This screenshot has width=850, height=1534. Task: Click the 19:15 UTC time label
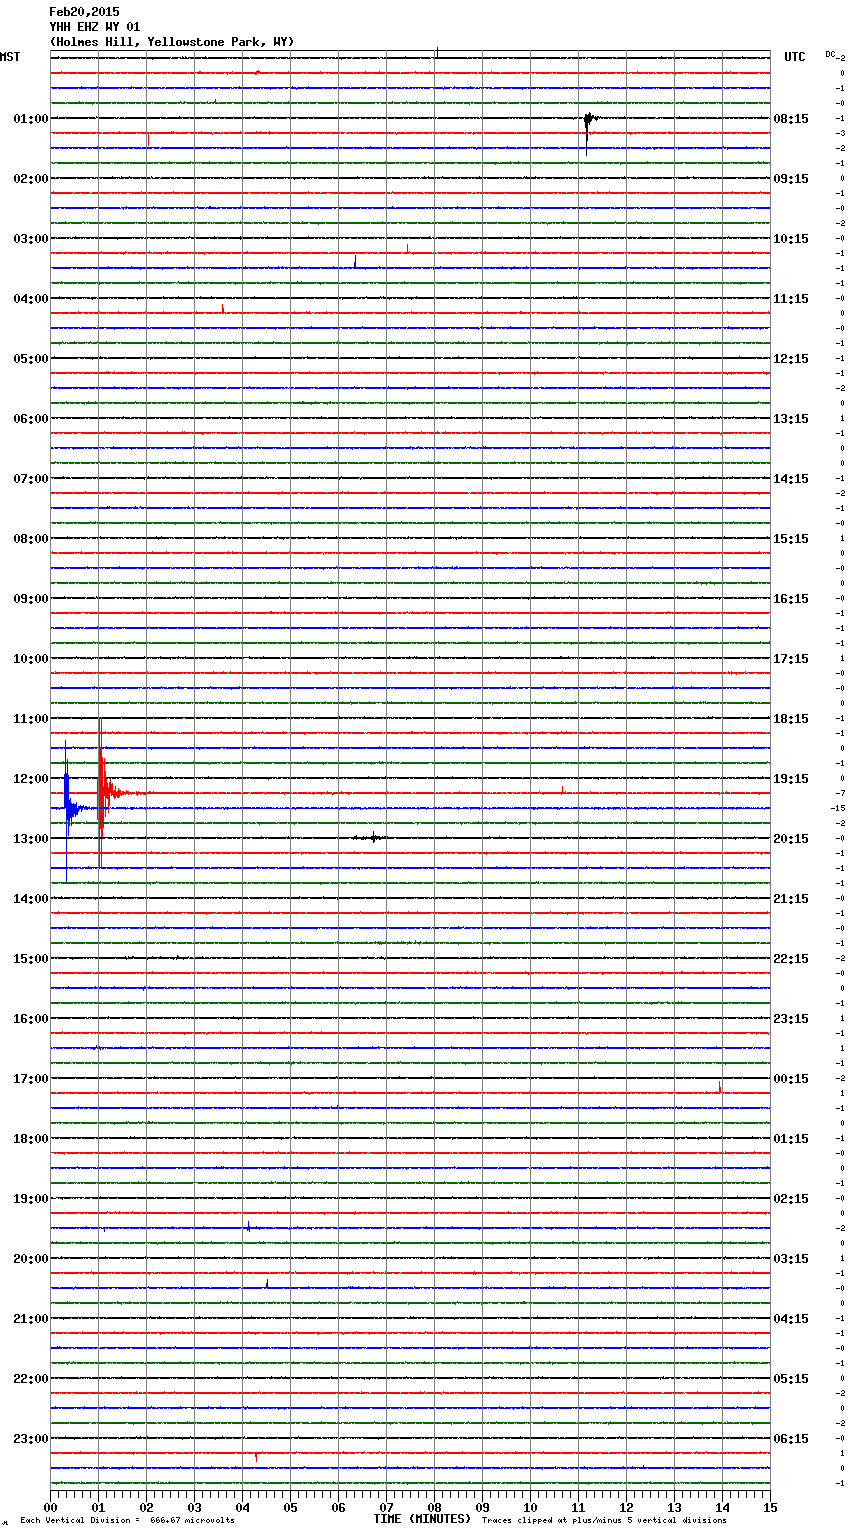(x=791, y=779)
